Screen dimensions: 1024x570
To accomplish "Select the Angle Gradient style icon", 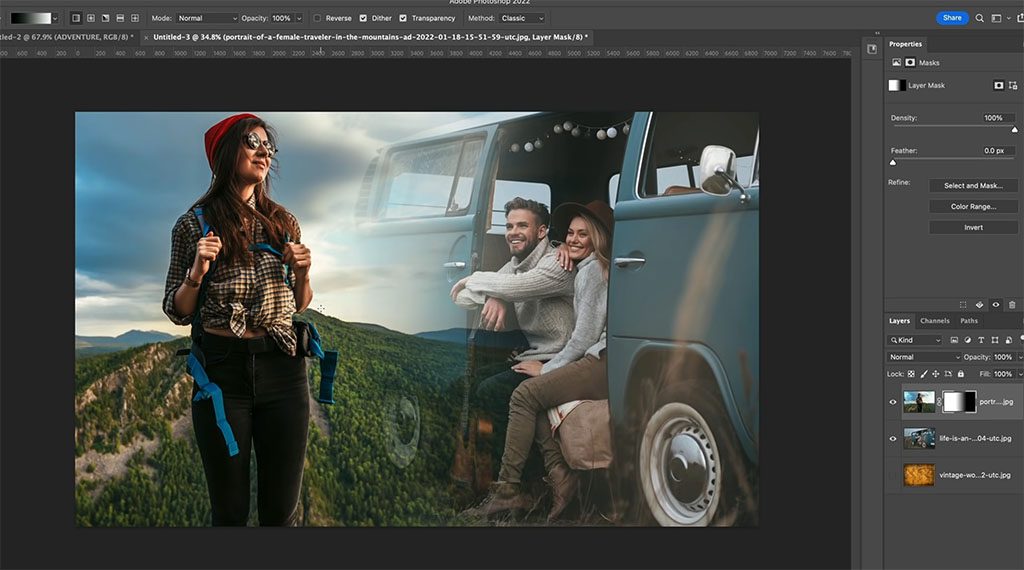I will [105, 18].
